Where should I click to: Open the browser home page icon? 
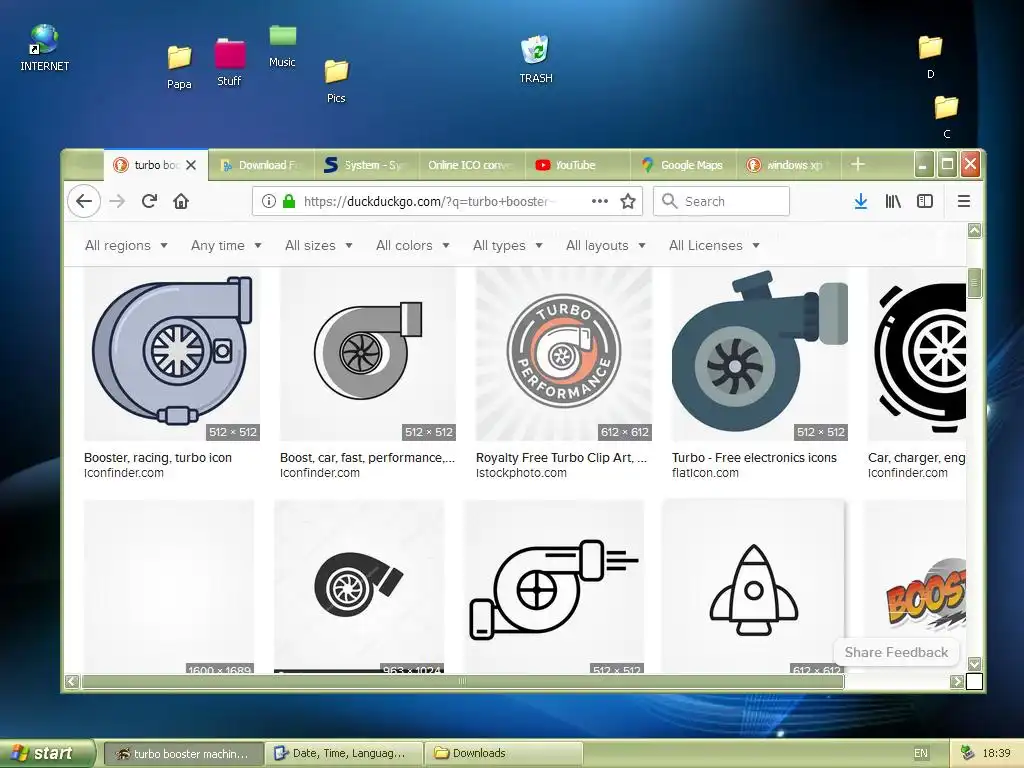pos(181,201)
